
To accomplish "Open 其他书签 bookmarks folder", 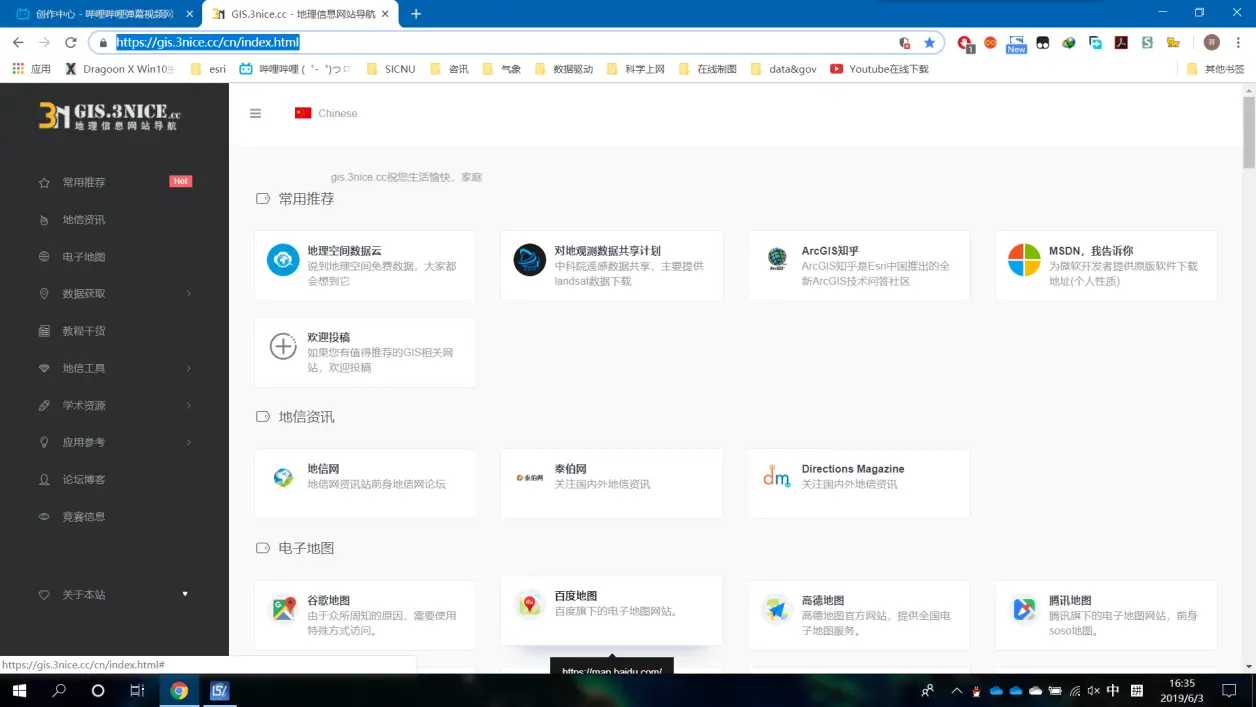I will (x=1215, y=69).
